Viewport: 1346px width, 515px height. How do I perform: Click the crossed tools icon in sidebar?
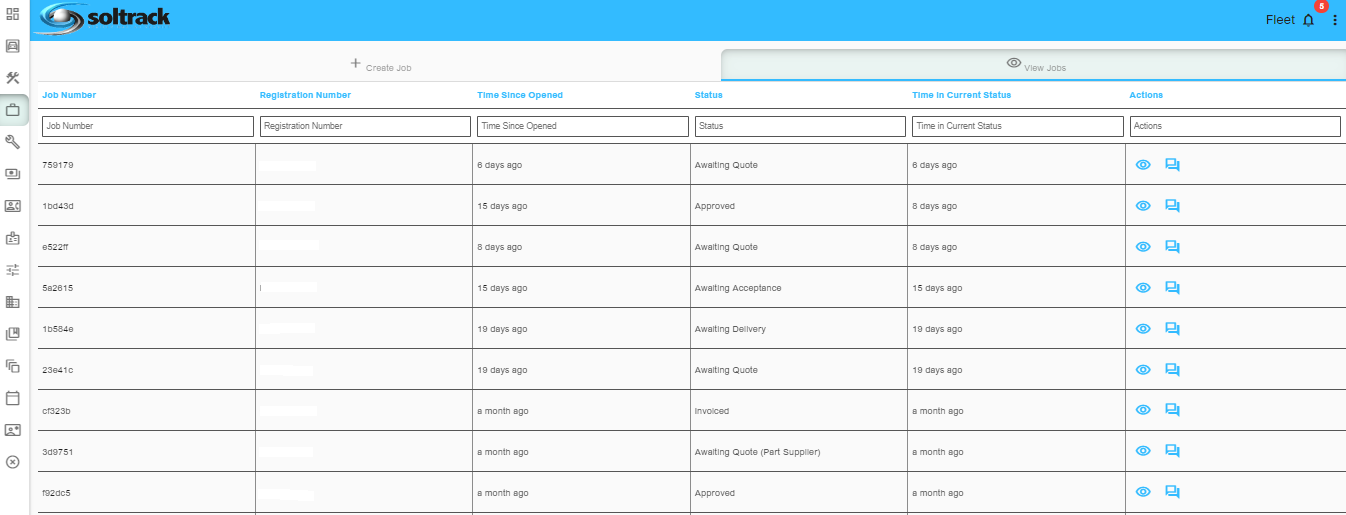tap(13, 78)
